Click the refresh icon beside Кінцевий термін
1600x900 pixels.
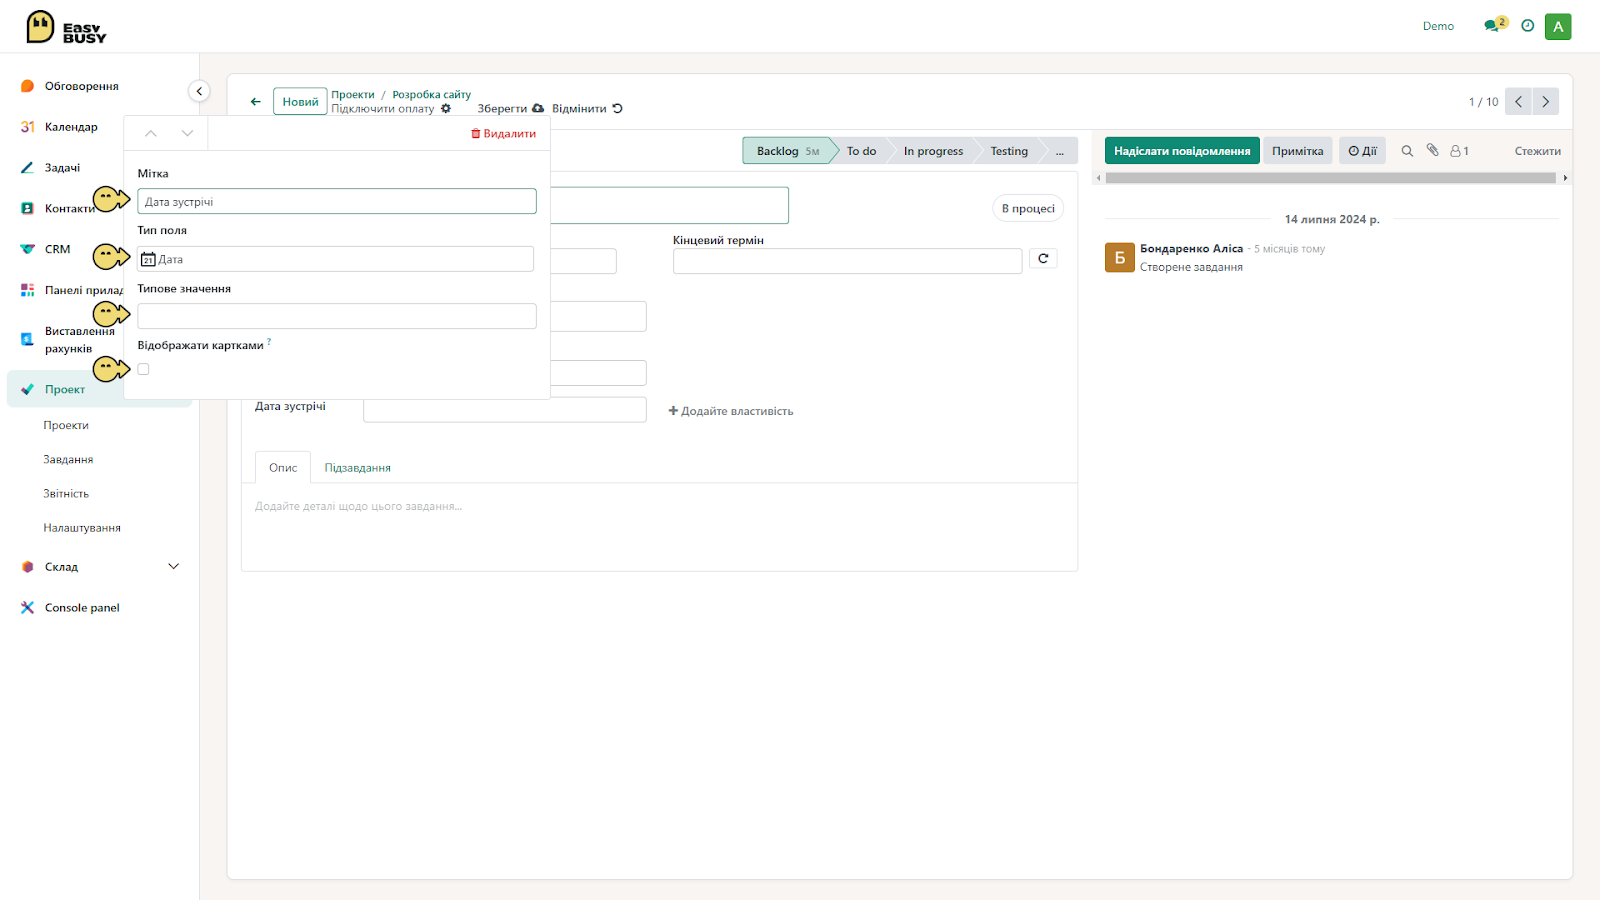[x=1043, y=259]
